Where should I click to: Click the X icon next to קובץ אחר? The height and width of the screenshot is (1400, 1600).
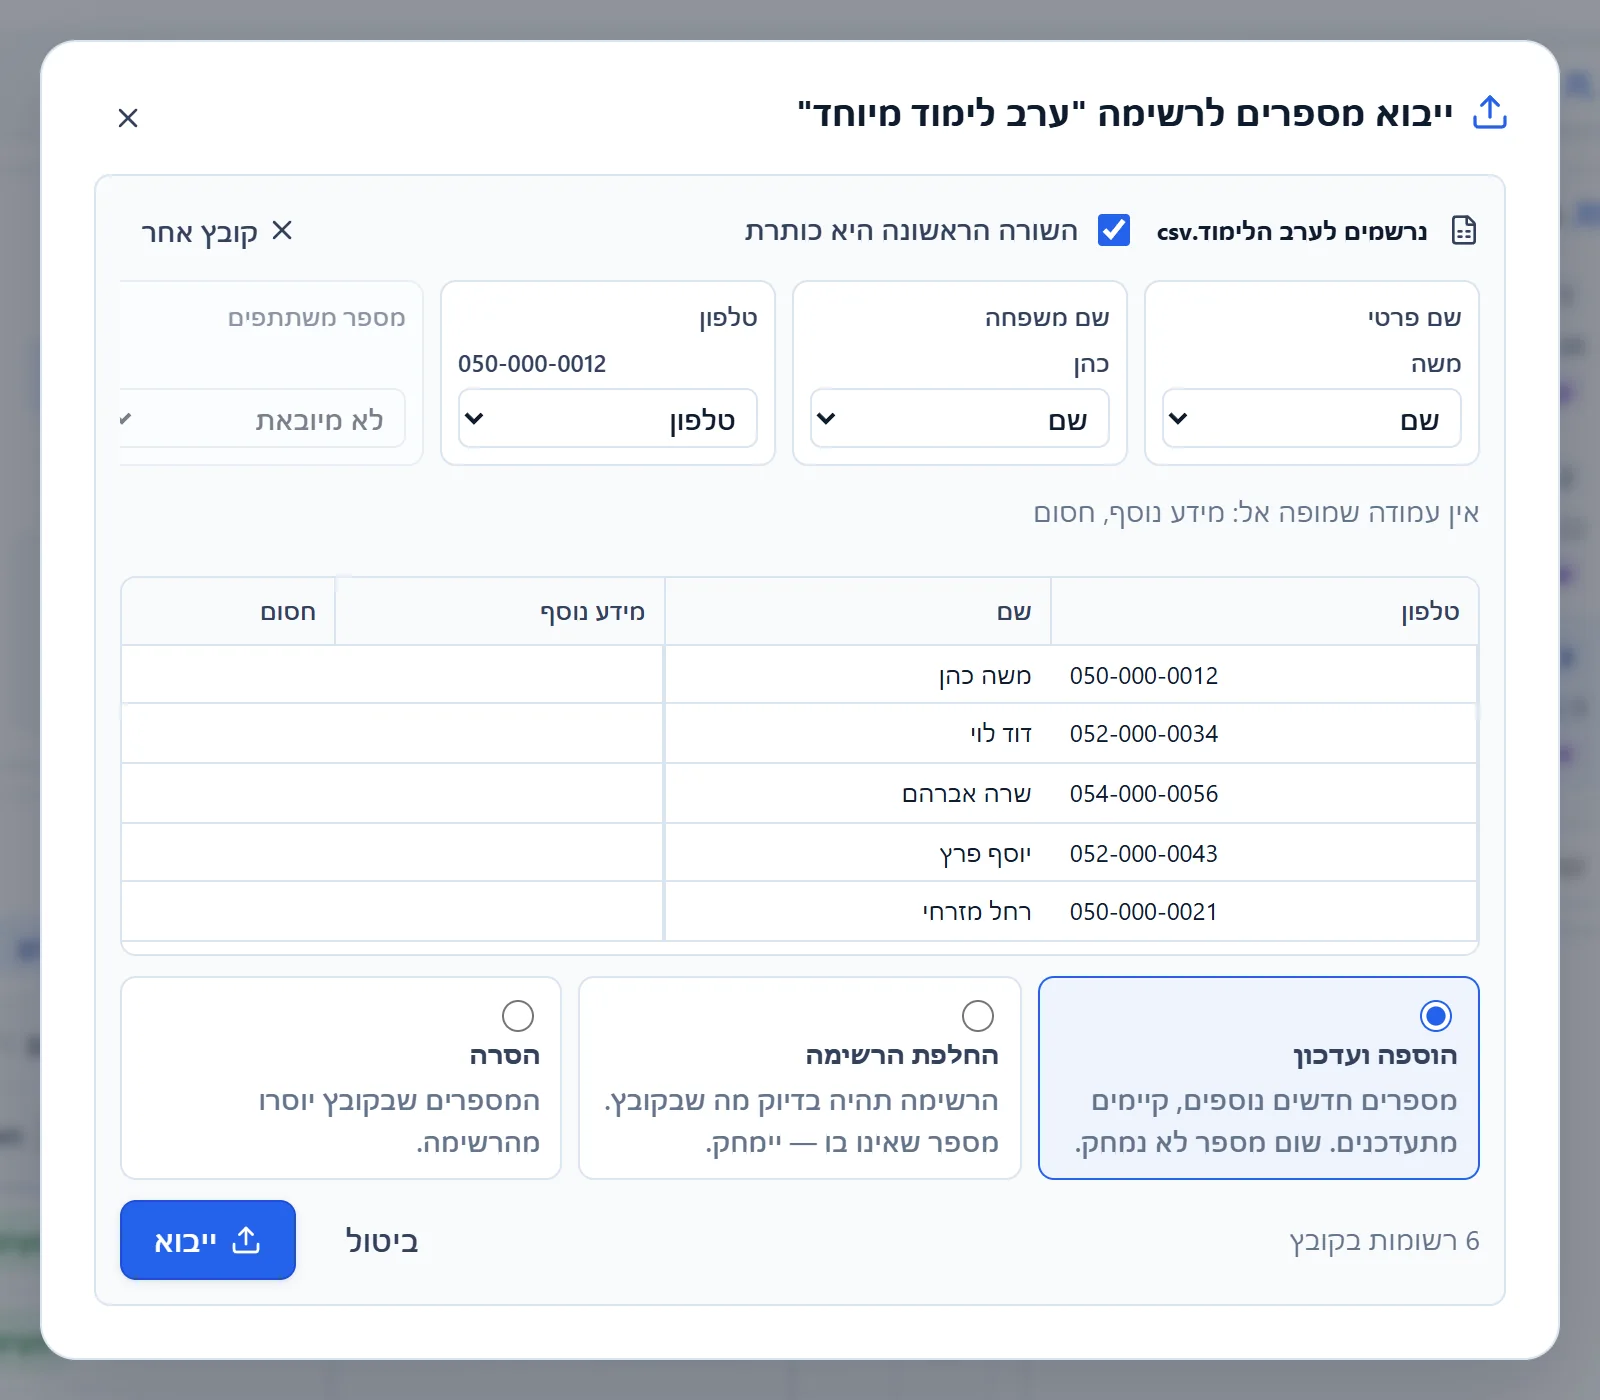[x=282, y=231]
